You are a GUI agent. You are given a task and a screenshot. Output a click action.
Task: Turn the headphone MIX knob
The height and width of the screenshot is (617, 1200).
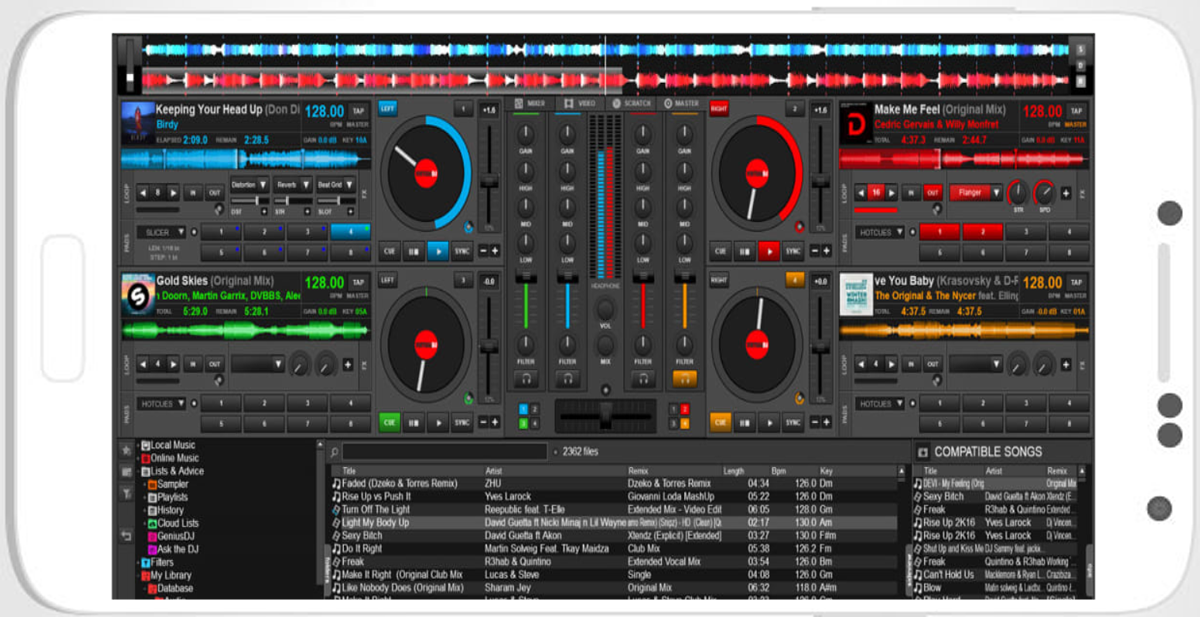(605, 343)
